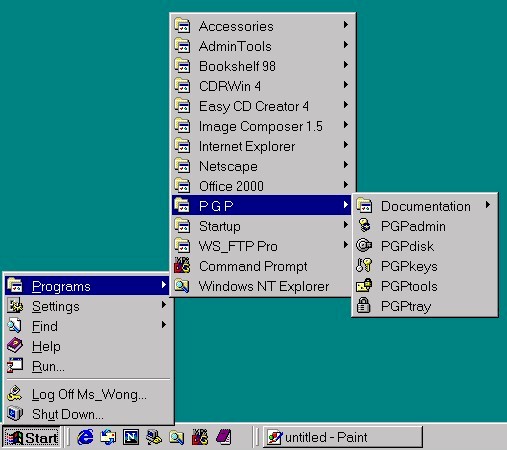This screenshot has height=450, width=507.
Task: Switch to untitled - Paint taskbar button
Action: pyautogui.click(x=343, y=437)
